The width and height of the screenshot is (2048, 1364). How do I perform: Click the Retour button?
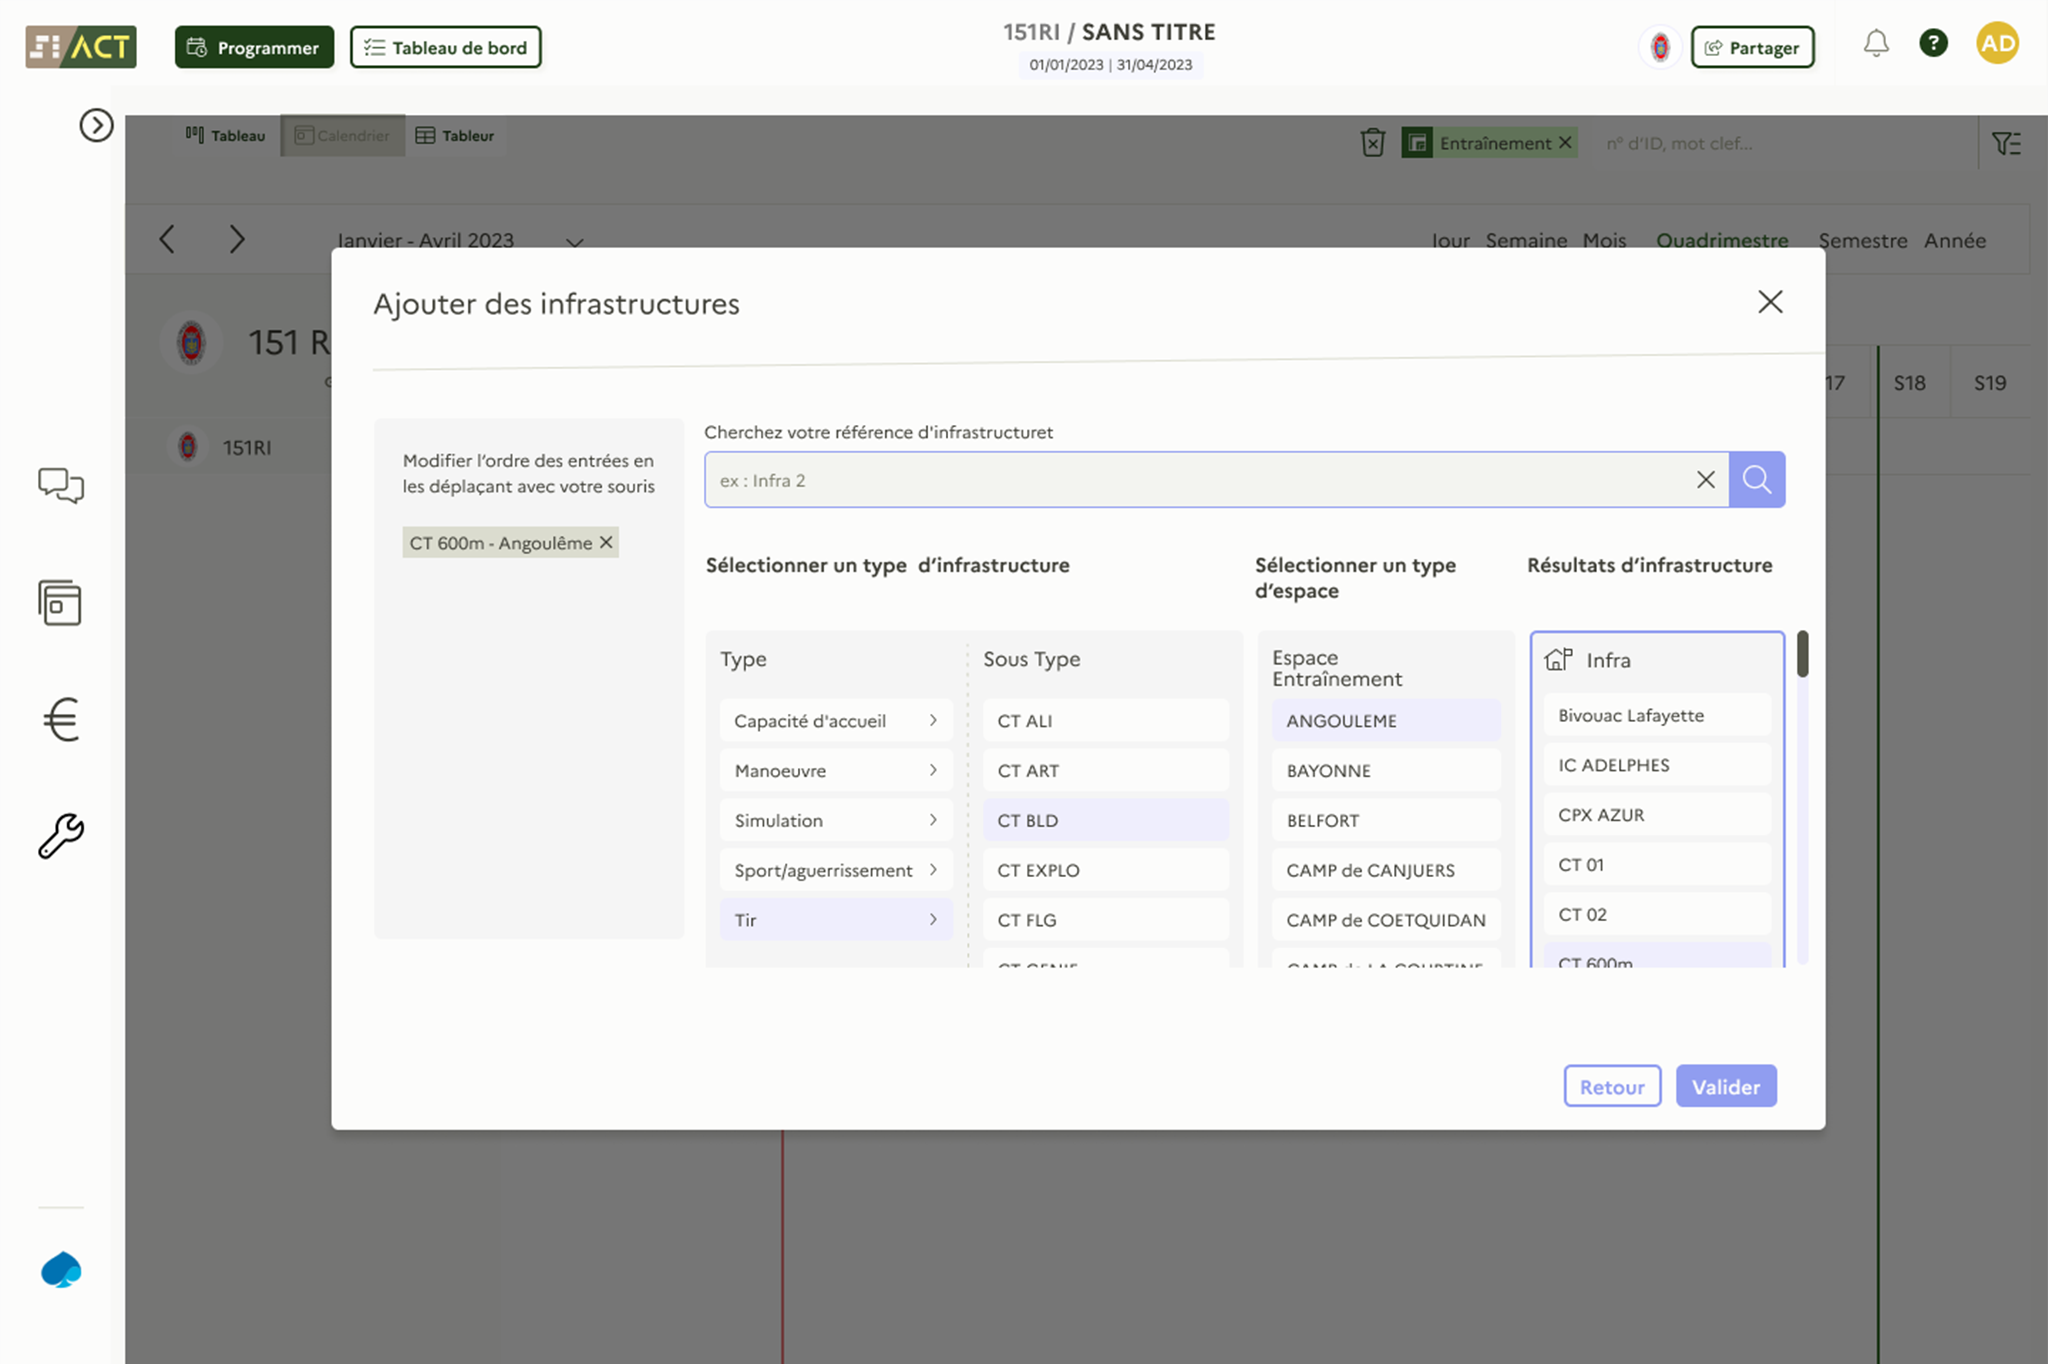point(1611,1087)
